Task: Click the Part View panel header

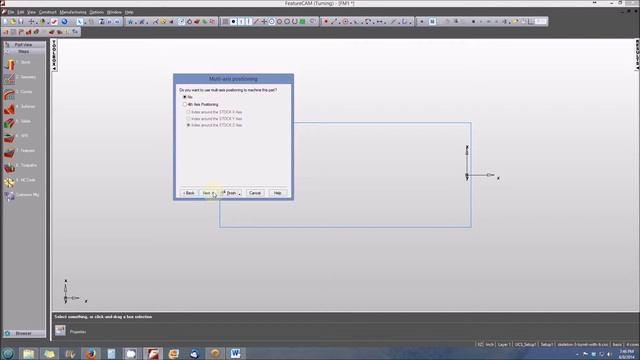Action: pyautogui.click(x=24, y=44)
